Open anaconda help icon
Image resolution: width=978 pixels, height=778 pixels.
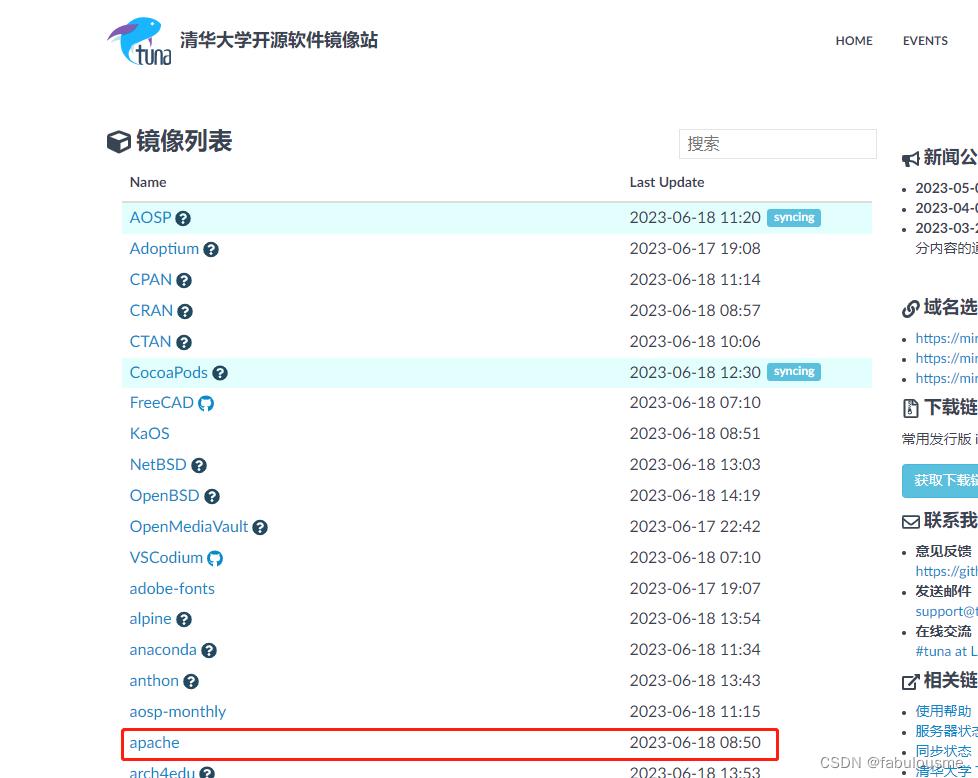click(x=209, y=651)
